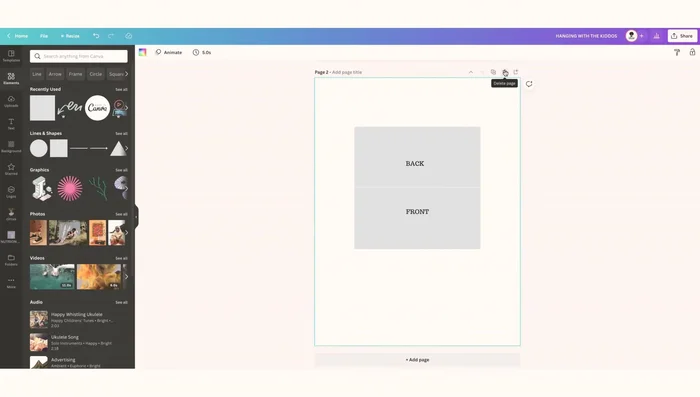This screenshot has height=397, width=700.
Task: Go back with the Home arrow
Action: click(8, 36)
